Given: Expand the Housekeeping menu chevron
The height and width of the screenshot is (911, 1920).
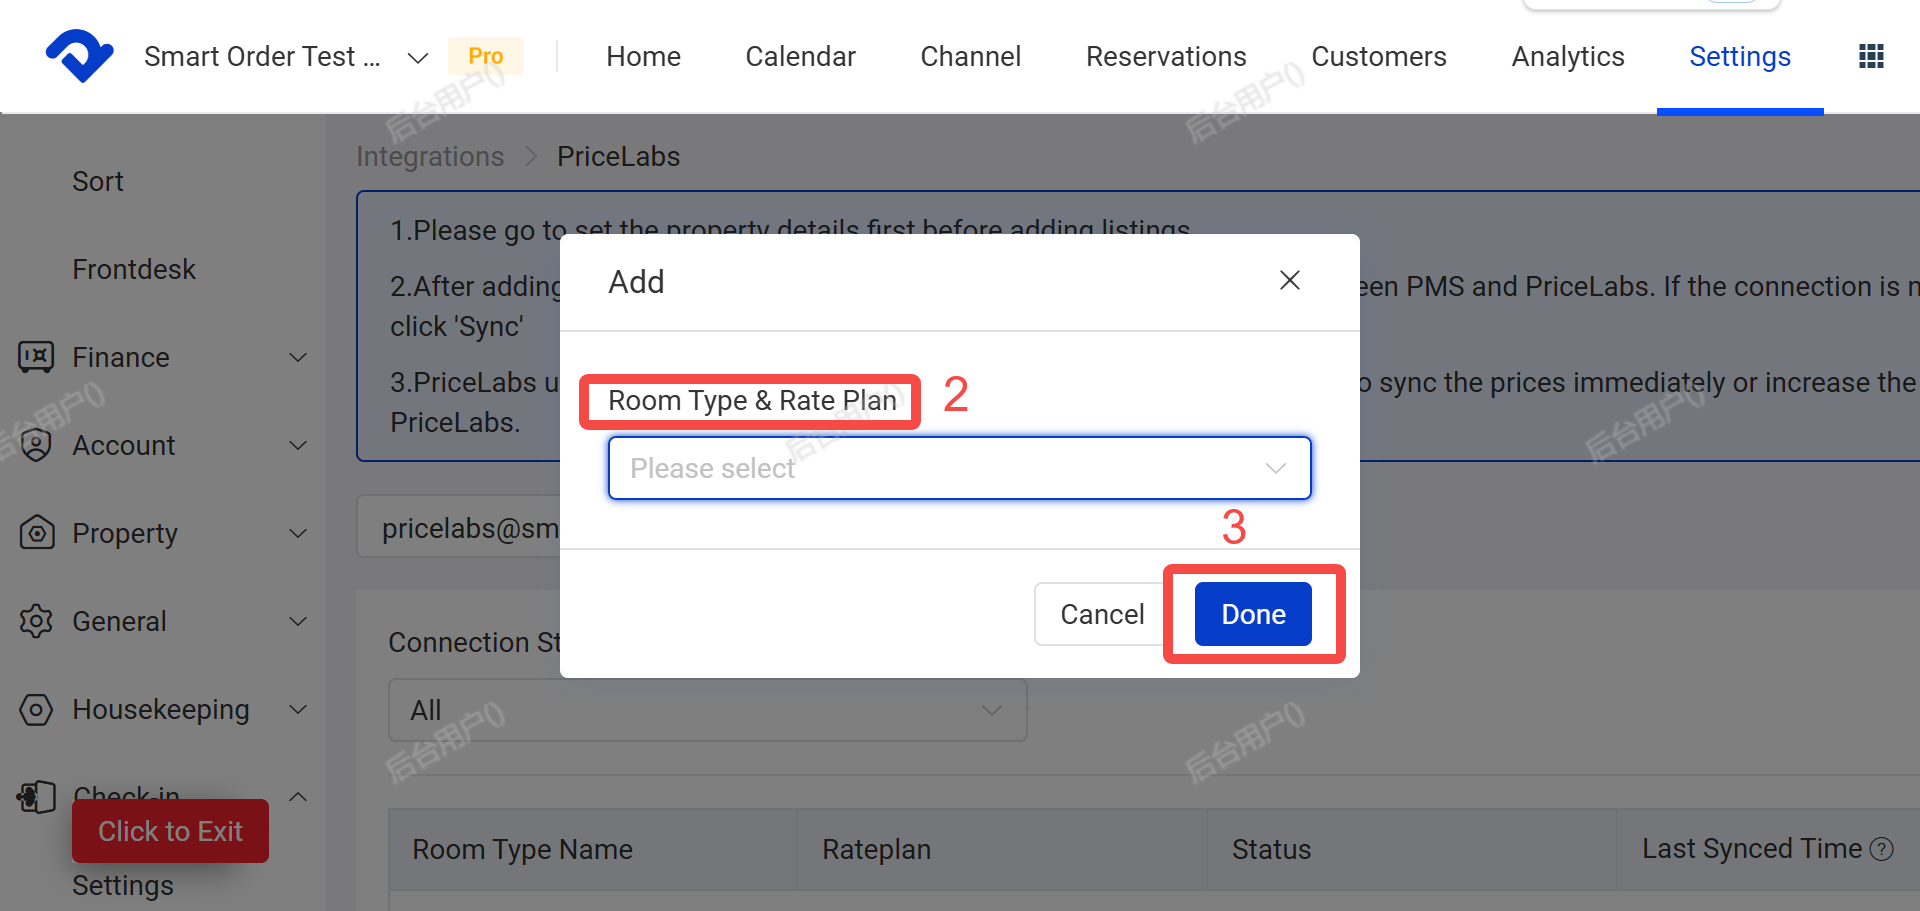Looking at the screenshot, I should coord(298,709).
